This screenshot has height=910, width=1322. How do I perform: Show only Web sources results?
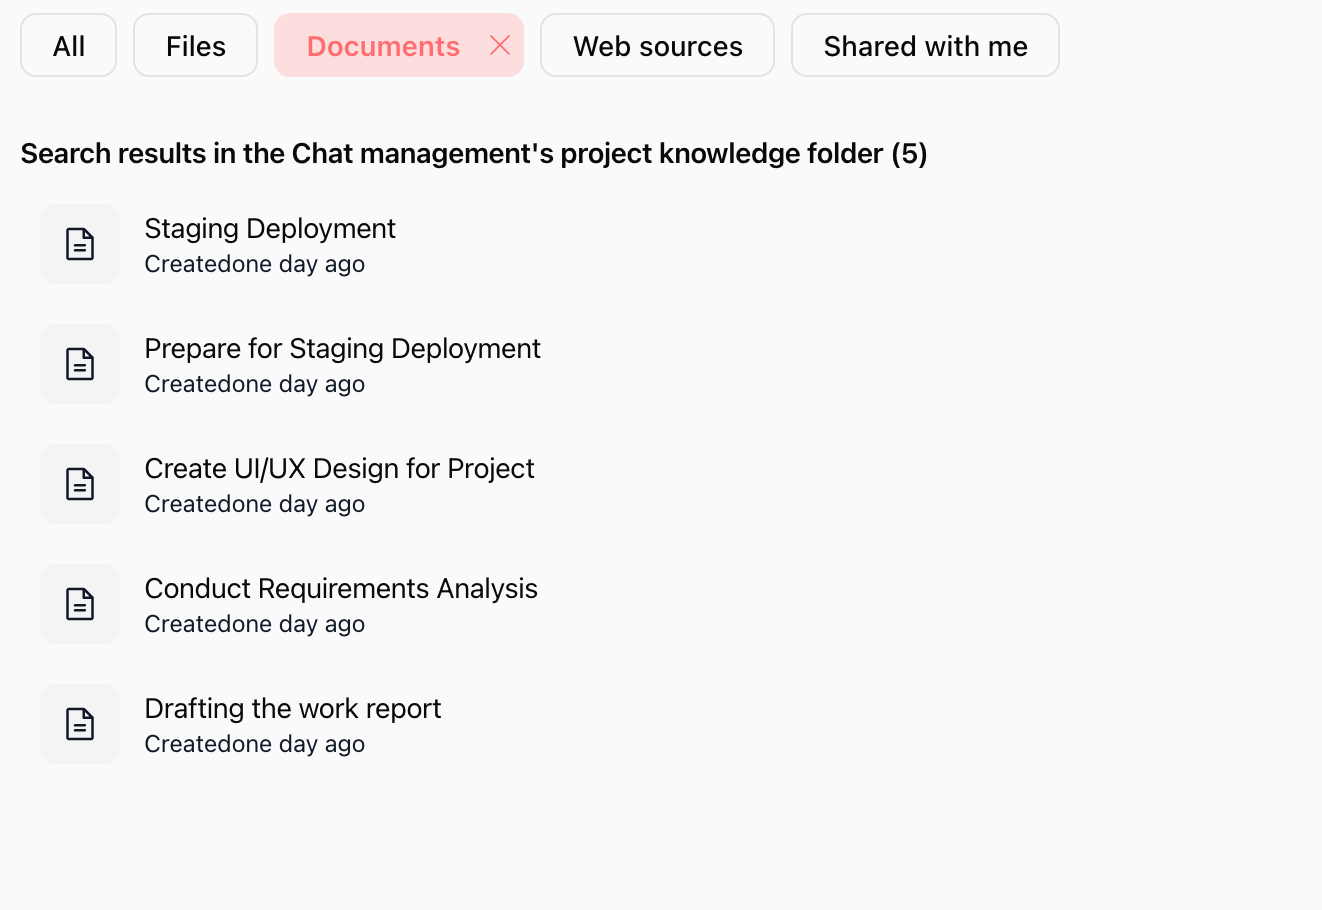[x=657, y=45]
